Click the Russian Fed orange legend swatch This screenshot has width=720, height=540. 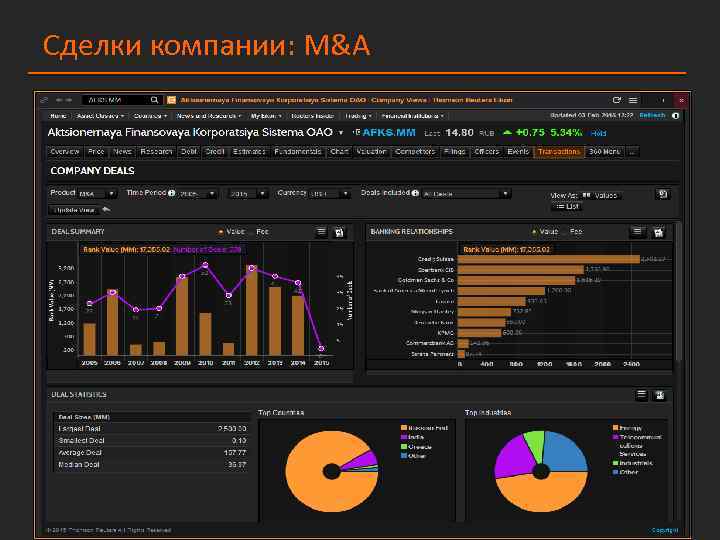404,428
